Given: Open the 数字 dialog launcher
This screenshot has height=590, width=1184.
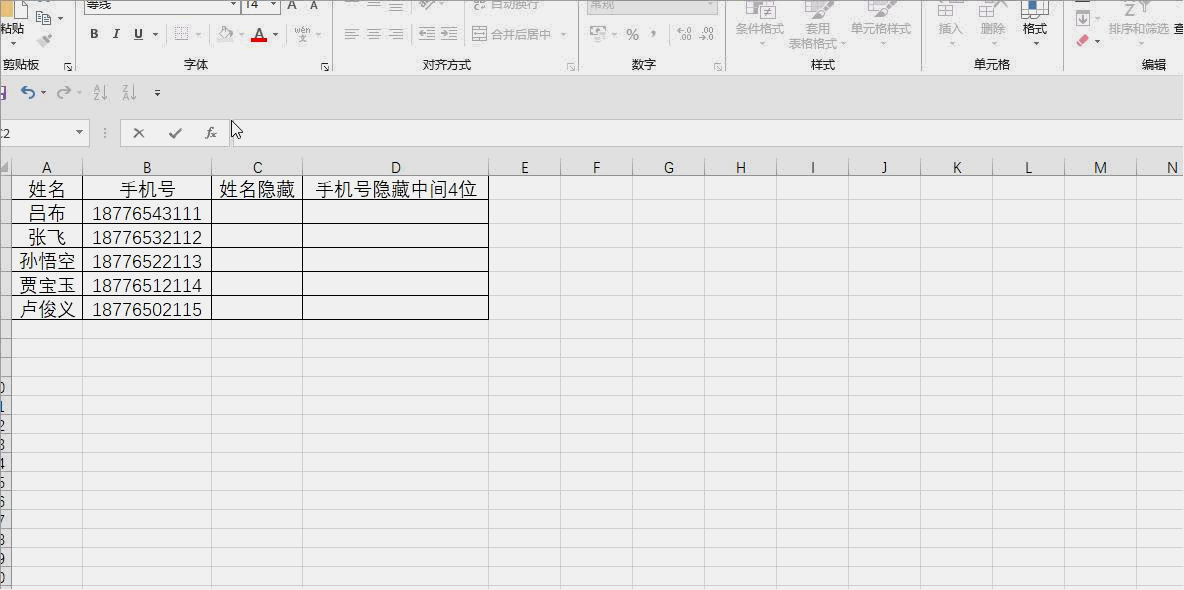Looking at the screenshot, I should 717,66.
